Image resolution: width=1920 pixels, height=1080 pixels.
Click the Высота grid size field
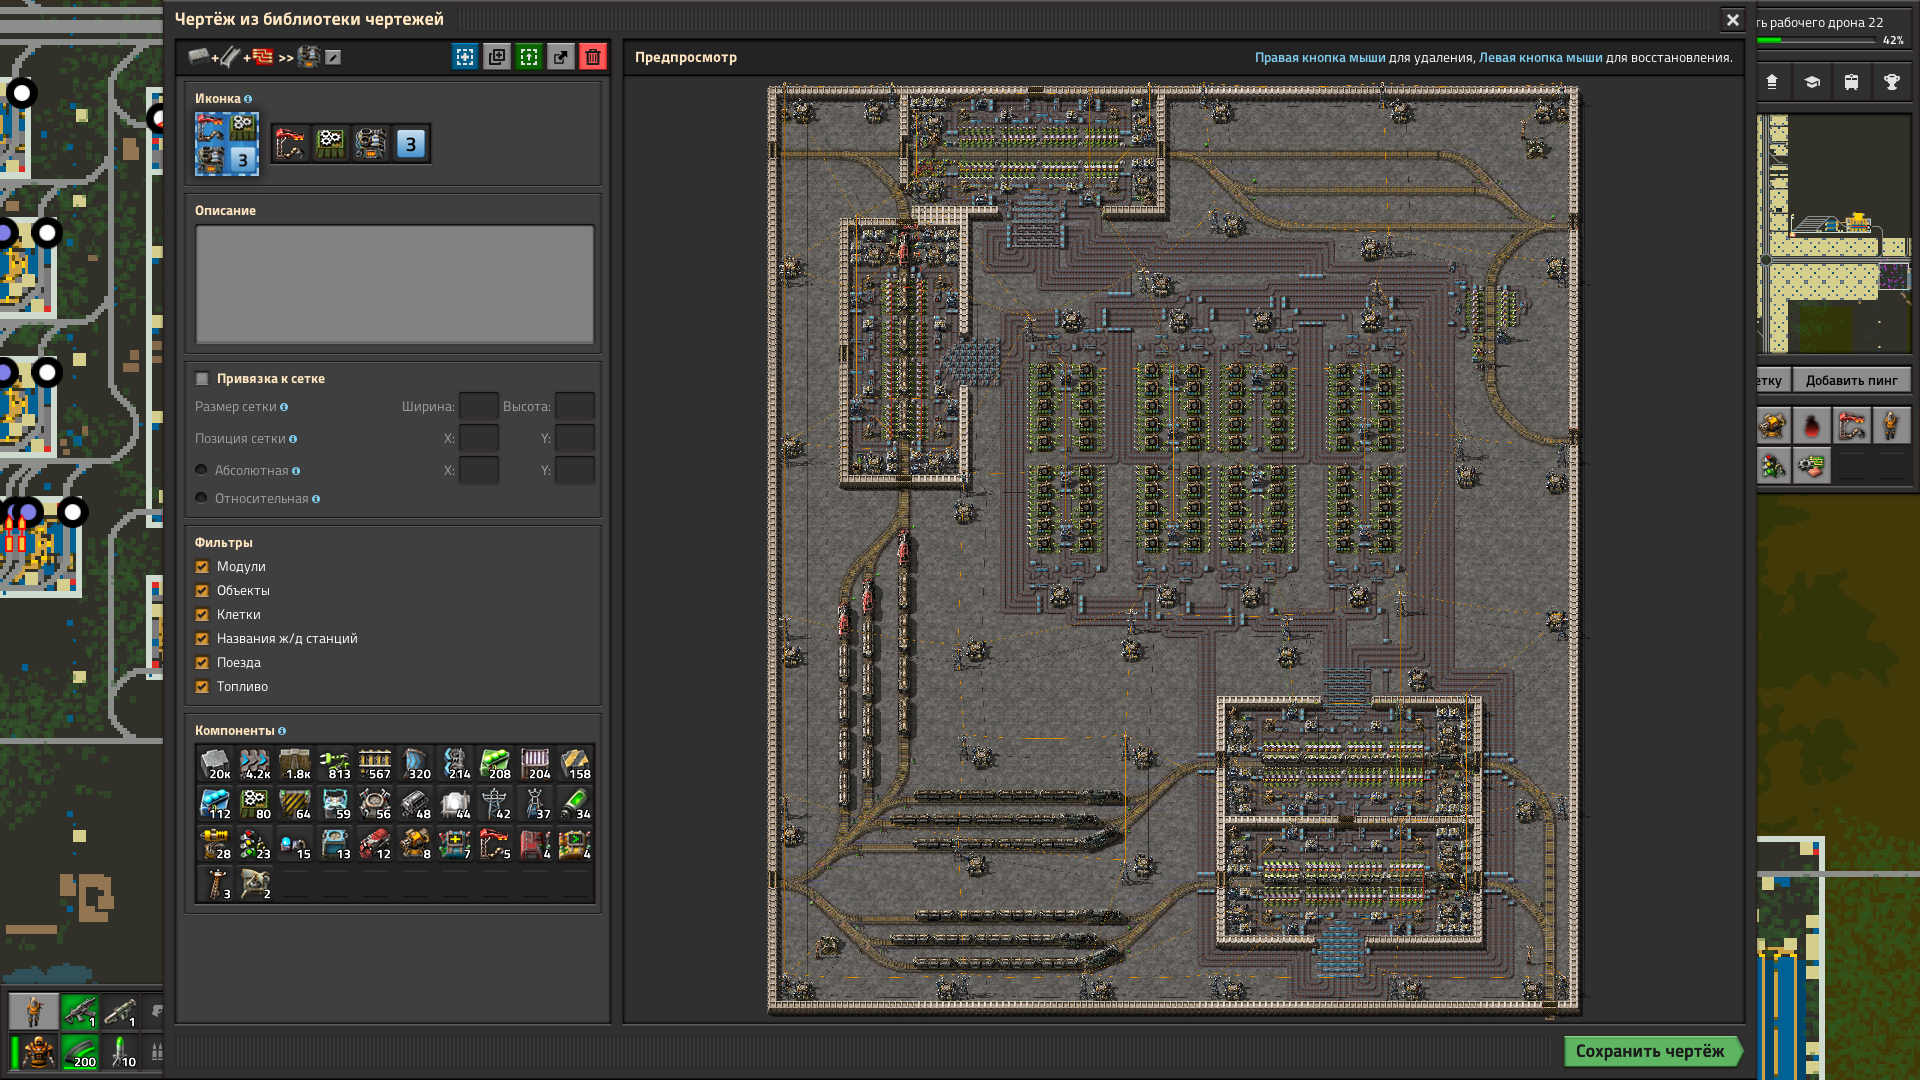point(575,407)
